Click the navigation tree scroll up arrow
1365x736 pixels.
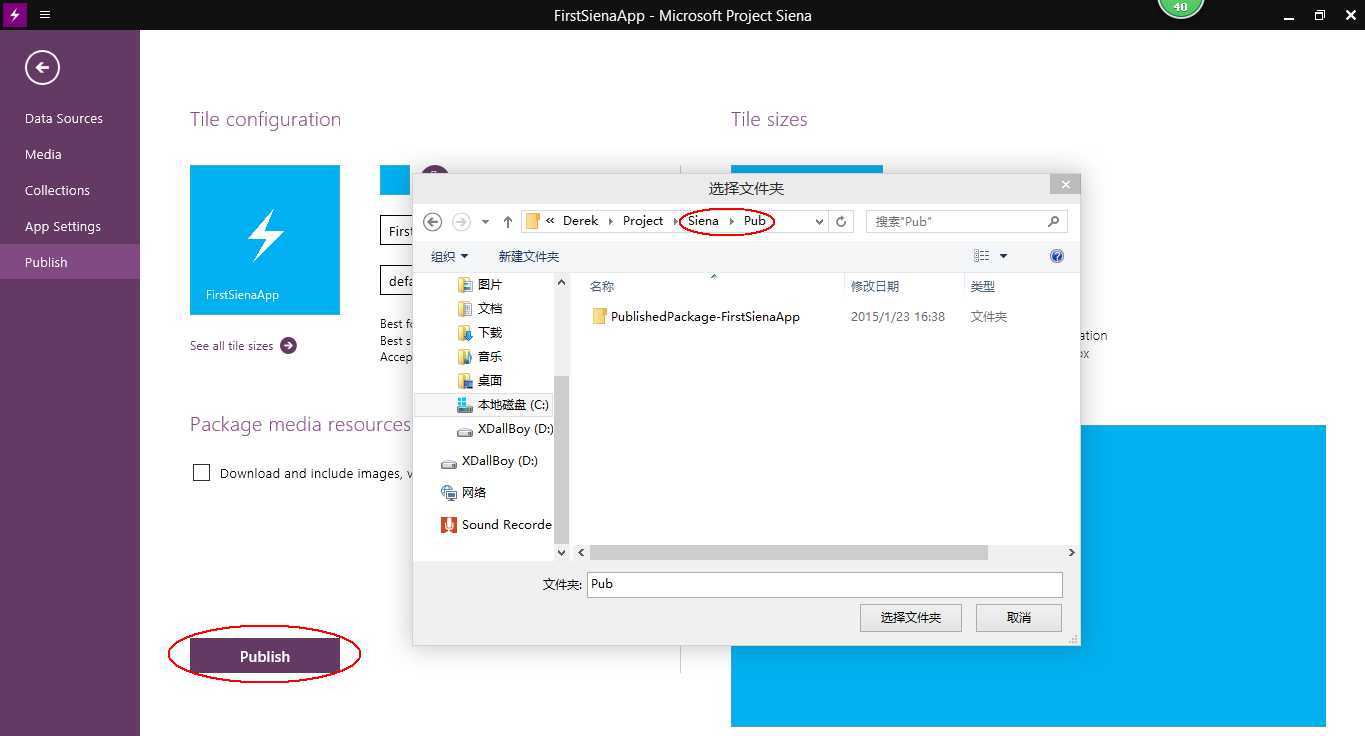click(x=561, y=284)
